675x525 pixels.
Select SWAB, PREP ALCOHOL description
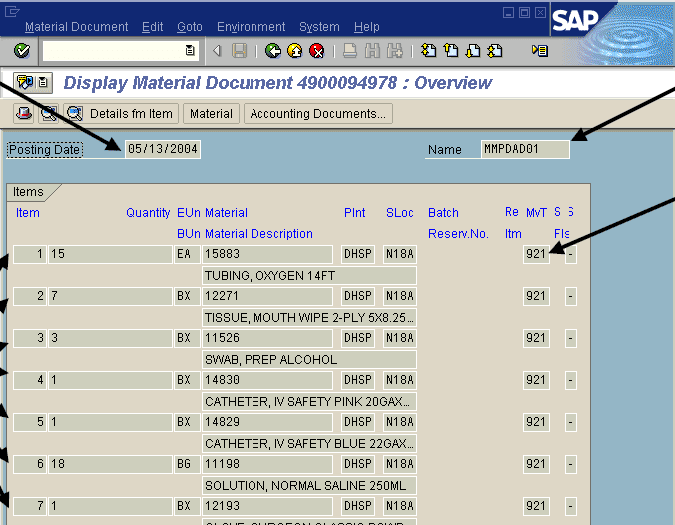pos(310,359)
